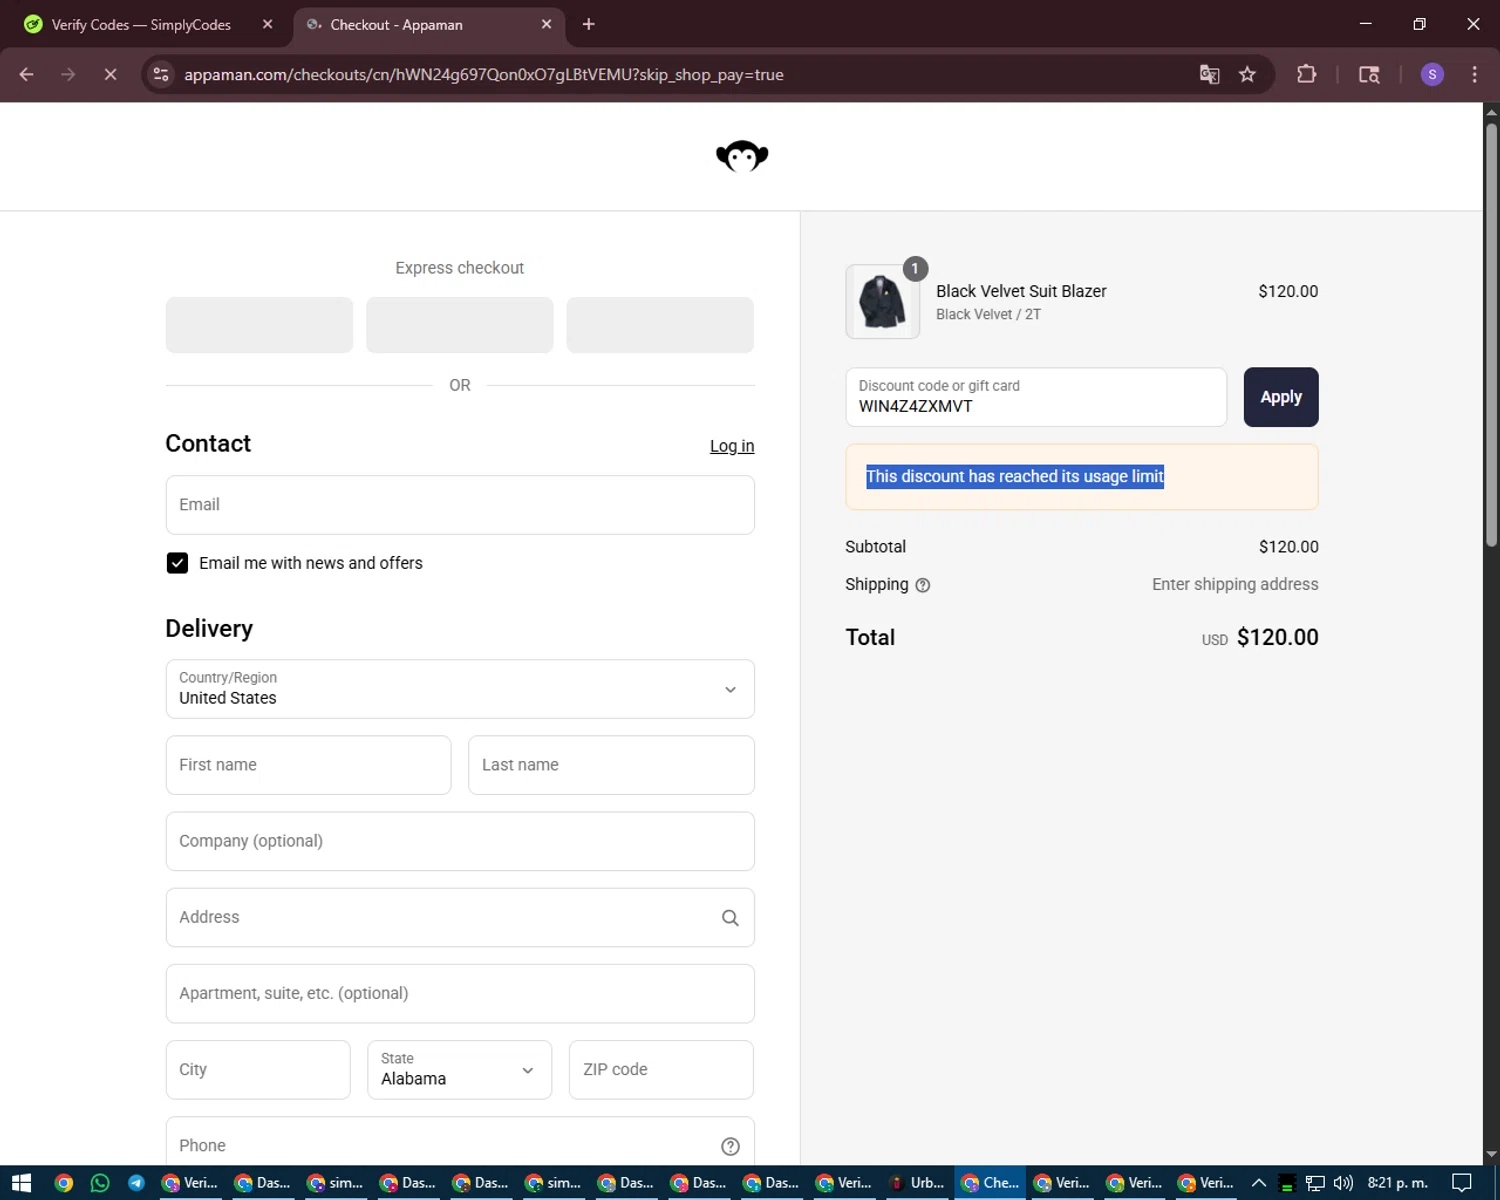Close the Verify Codes — SimplyCodes tab
The image size is (1500, 1200).
tap(267, 24)
